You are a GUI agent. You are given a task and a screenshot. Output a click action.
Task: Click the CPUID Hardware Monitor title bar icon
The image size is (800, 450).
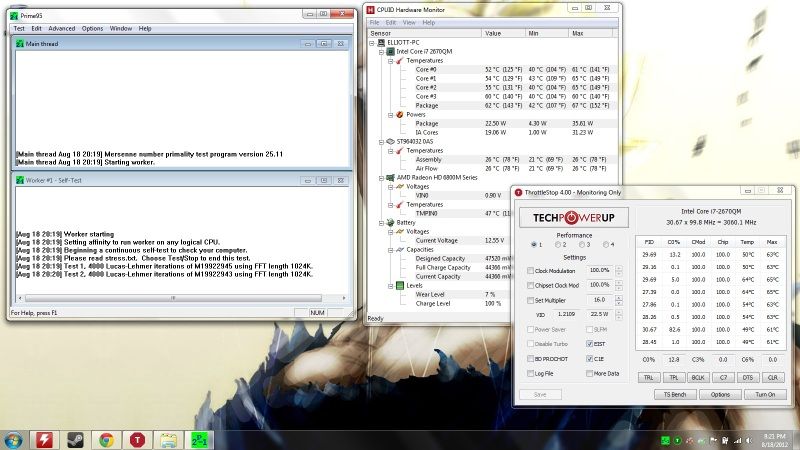click(x=371, y=9)
